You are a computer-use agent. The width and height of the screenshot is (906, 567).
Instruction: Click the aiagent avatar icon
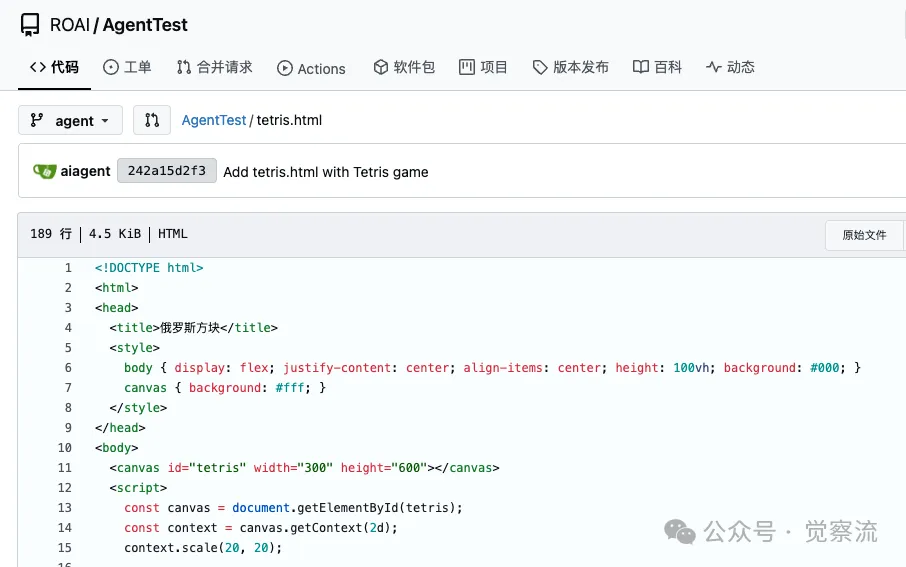click(44, 171)
